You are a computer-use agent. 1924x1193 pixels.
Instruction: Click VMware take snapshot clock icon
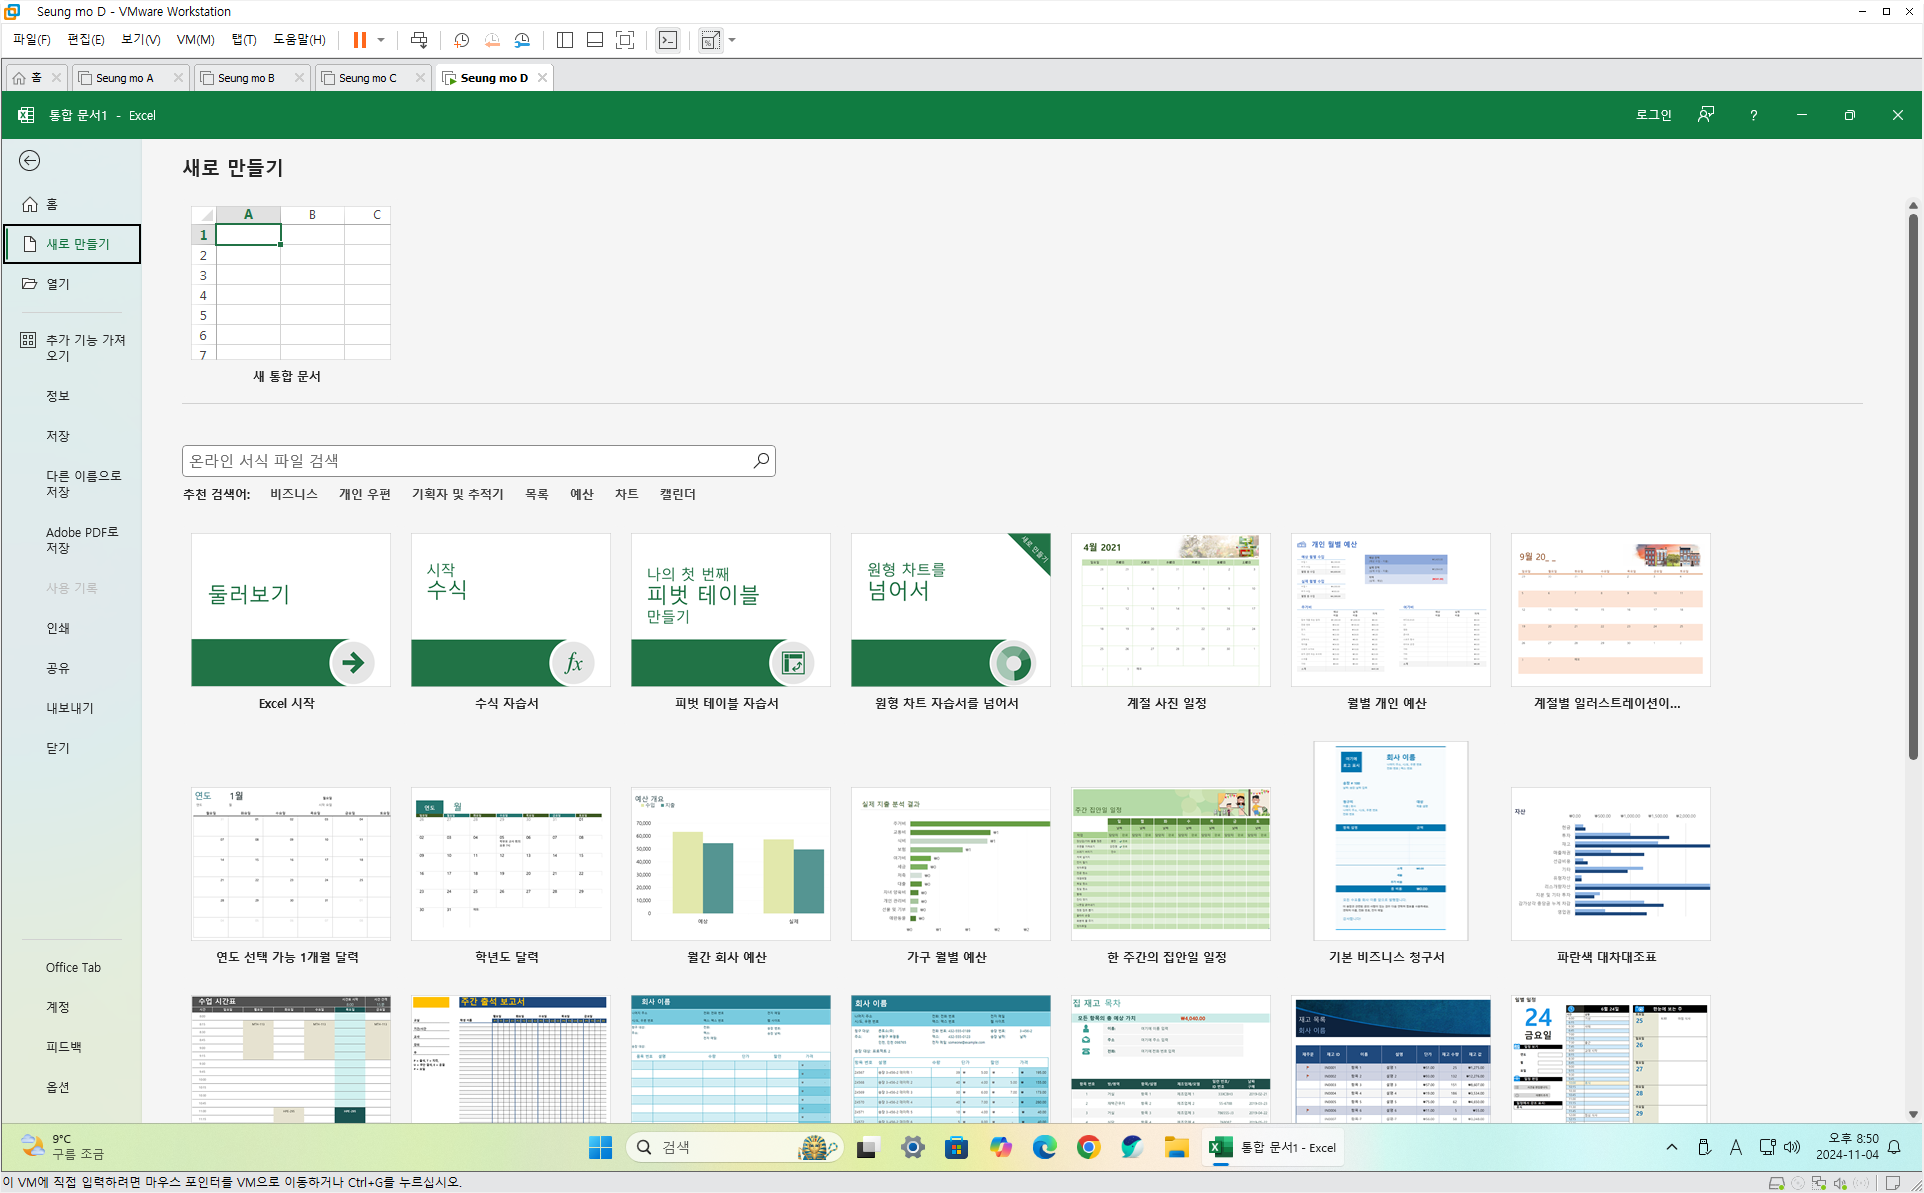point(461,40)
